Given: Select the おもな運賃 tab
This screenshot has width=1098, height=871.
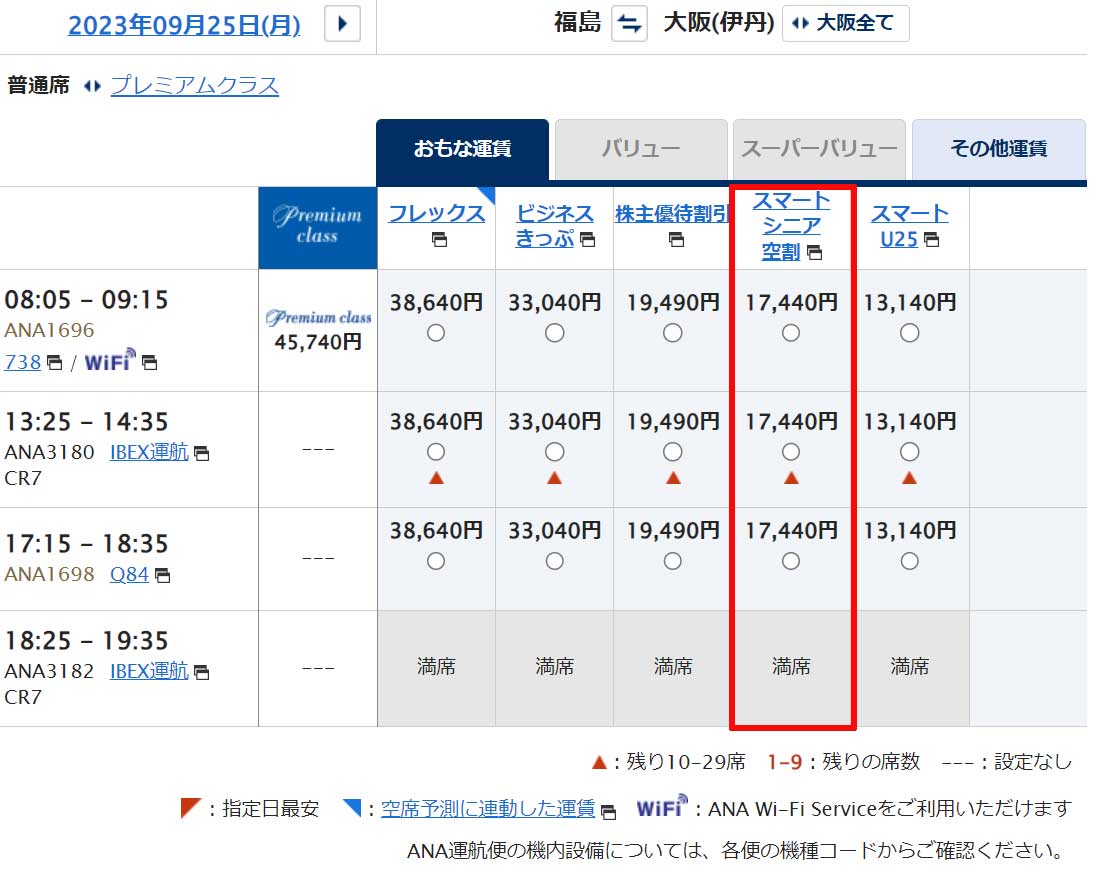Looking at the screenshot, I should click(462, 149).
